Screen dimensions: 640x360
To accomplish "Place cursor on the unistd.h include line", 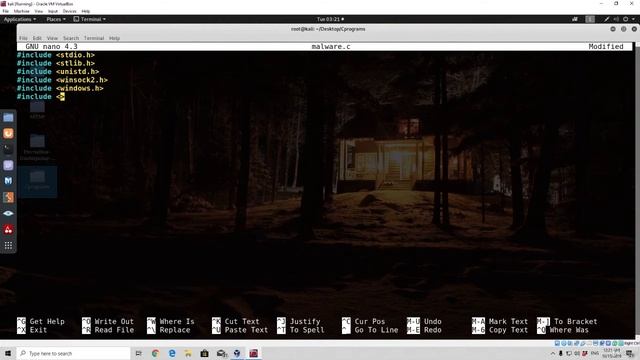I will point(58,71).
